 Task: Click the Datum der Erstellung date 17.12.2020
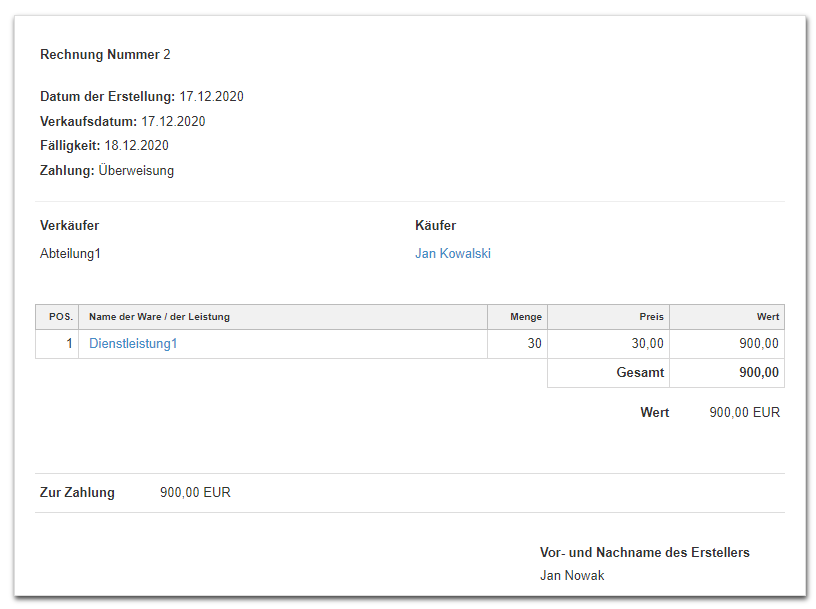tap(211, 97)
